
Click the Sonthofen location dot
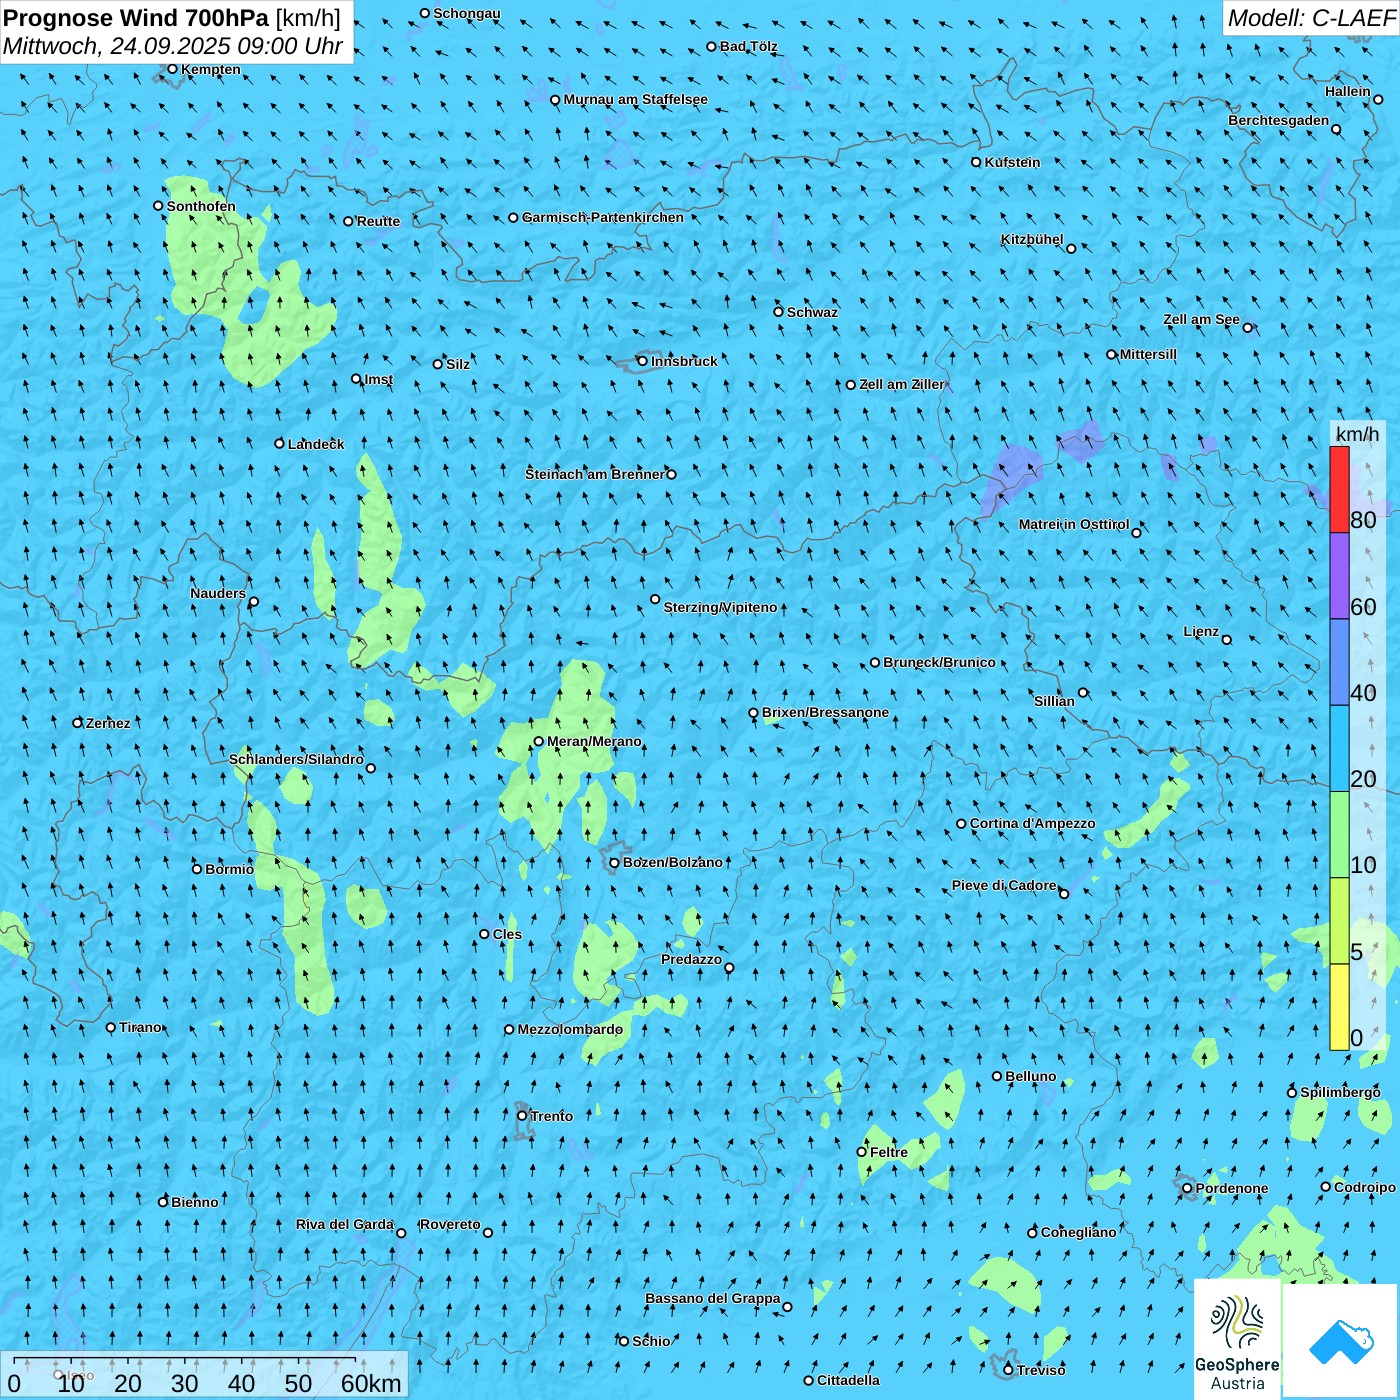(x=158, y=206)
